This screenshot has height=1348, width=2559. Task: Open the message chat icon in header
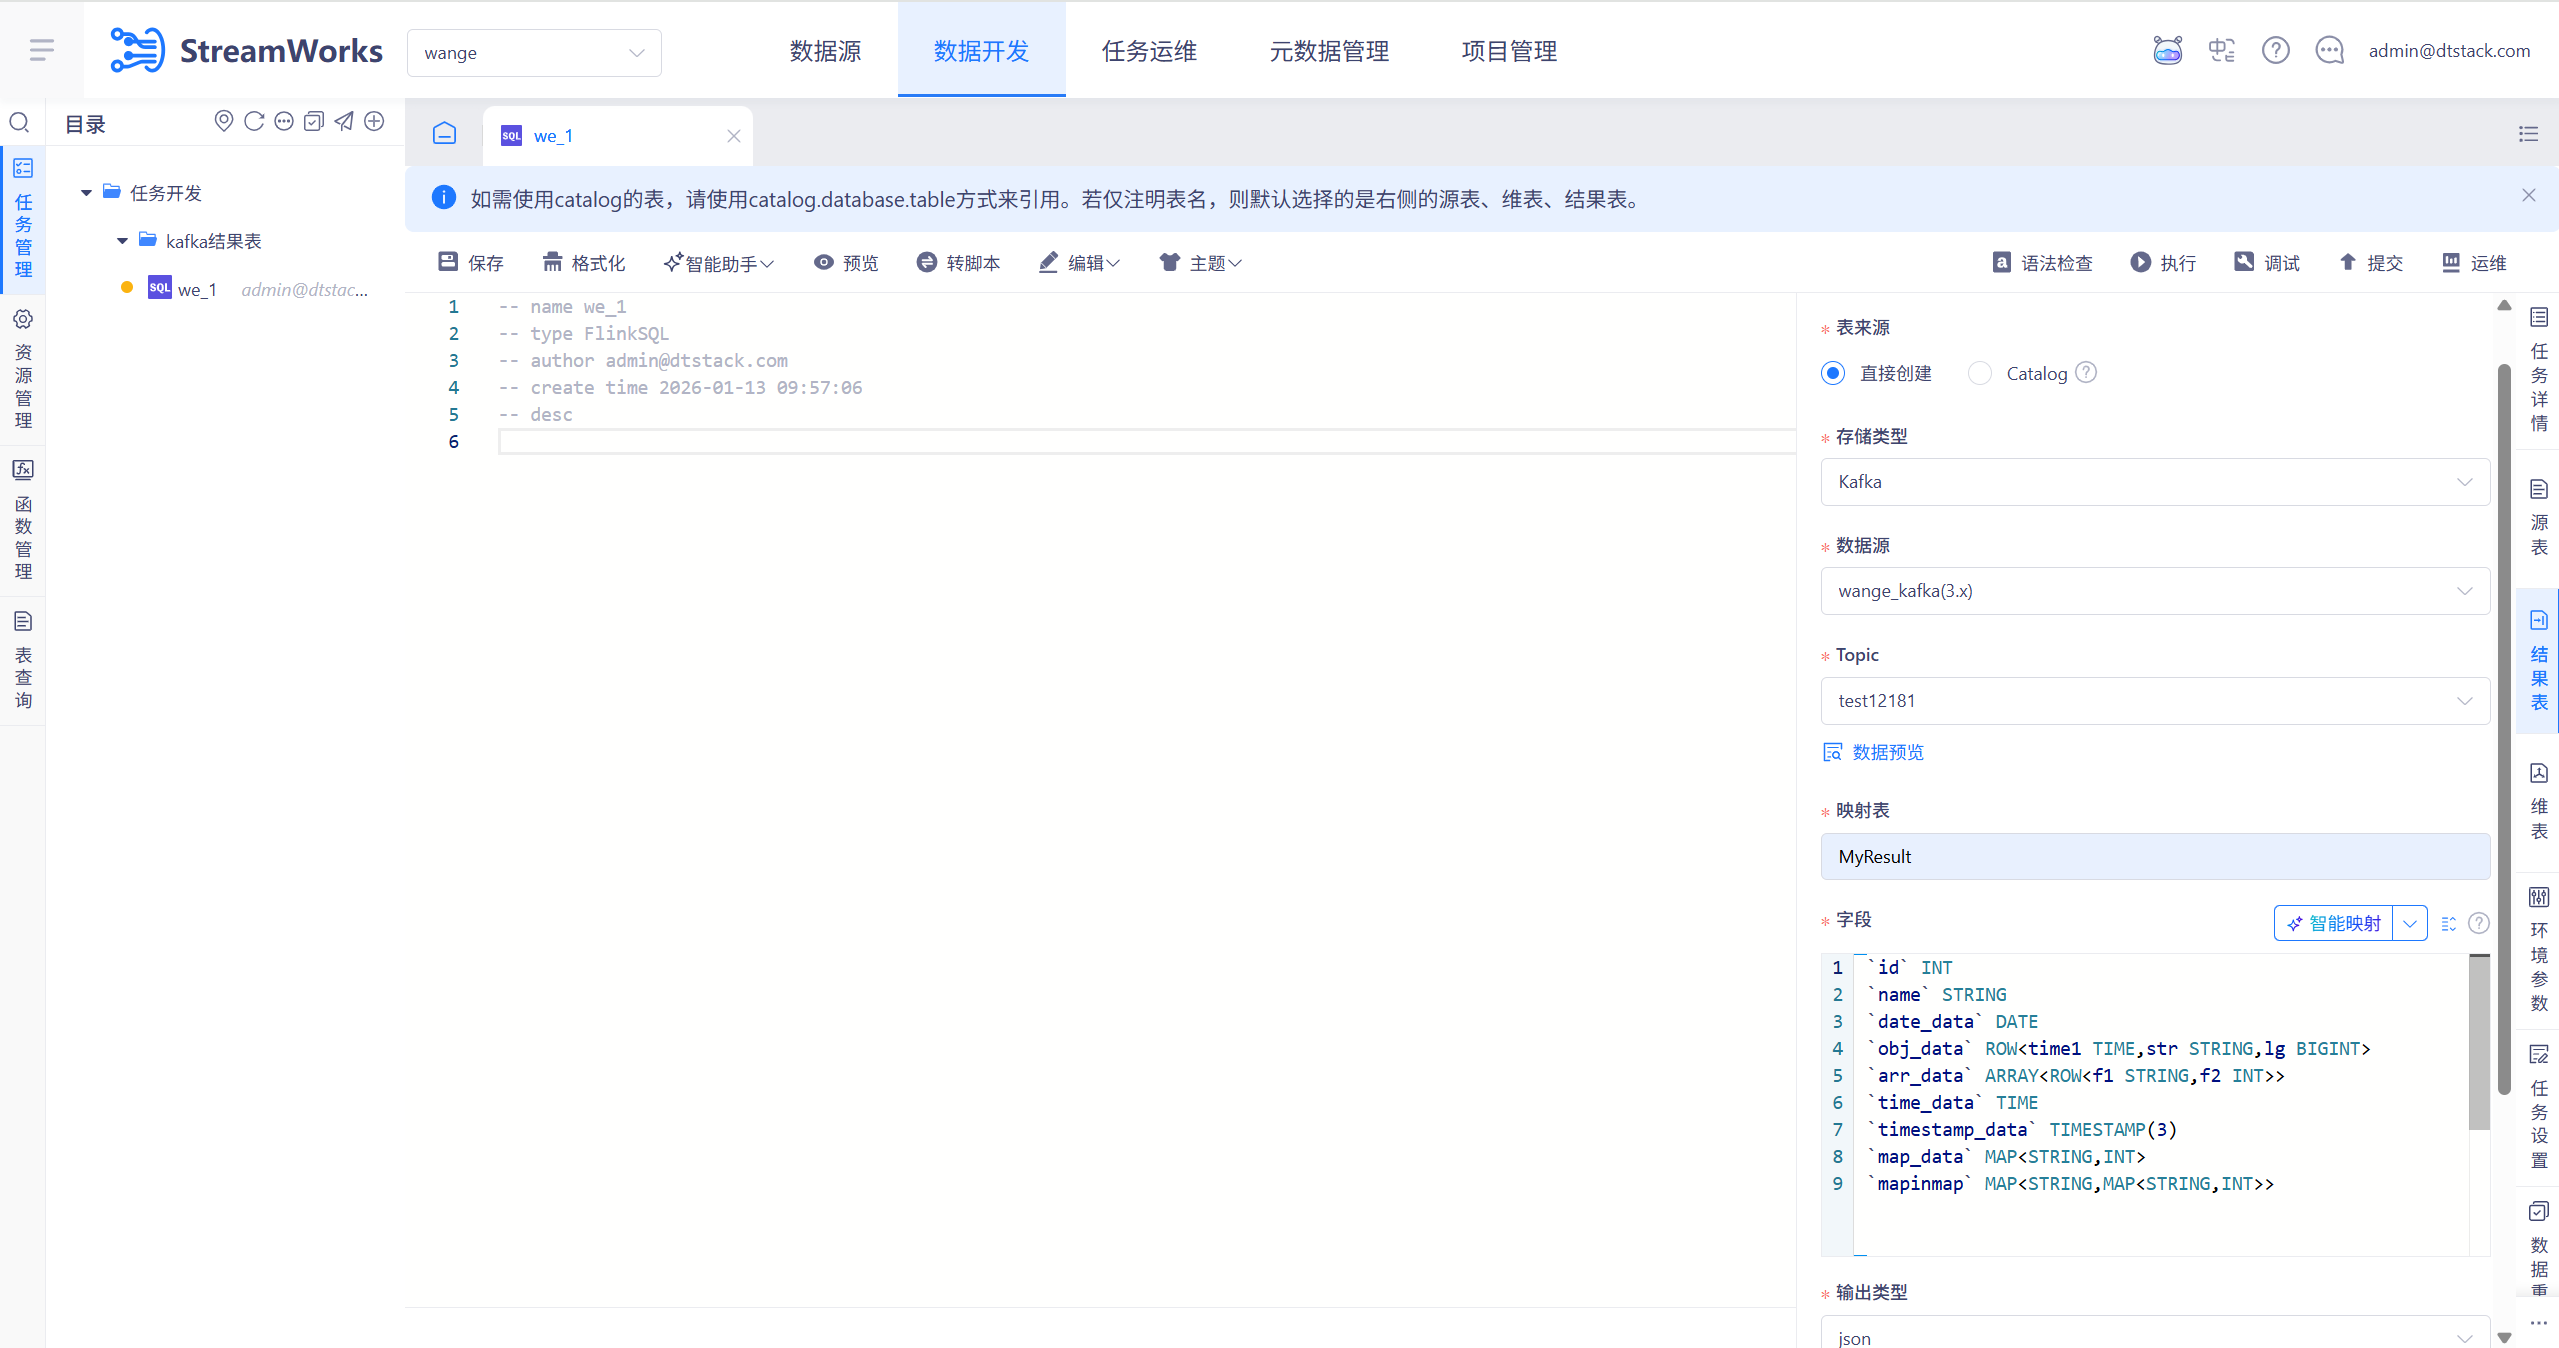(2329, 50)
